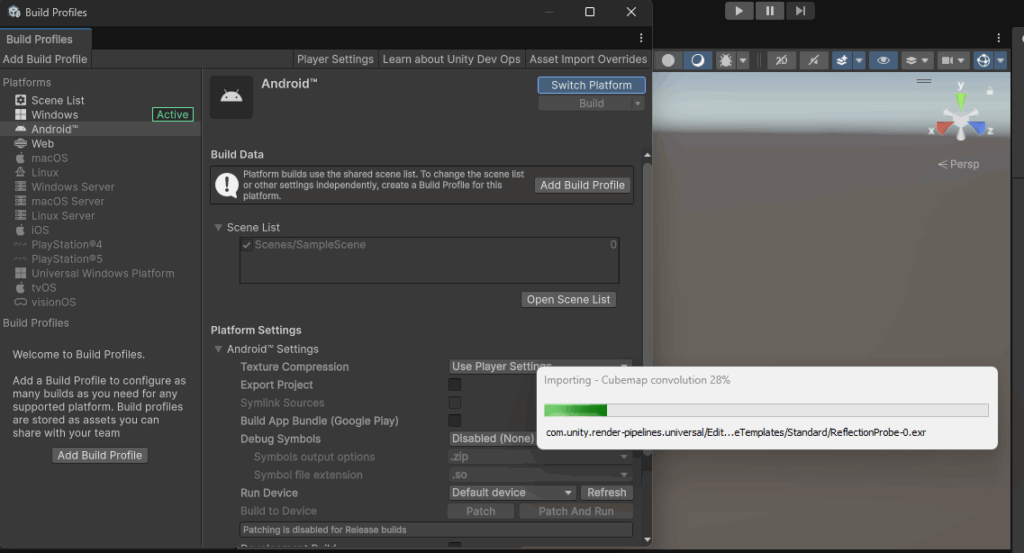Click the vertical scrollbar in platform settings
Screen dimensions: 1024x553
pos(647,307)
